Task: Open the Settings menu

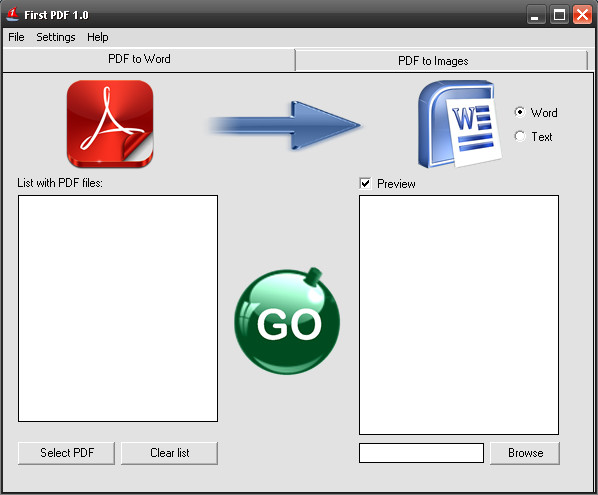Action: [56, 37]
